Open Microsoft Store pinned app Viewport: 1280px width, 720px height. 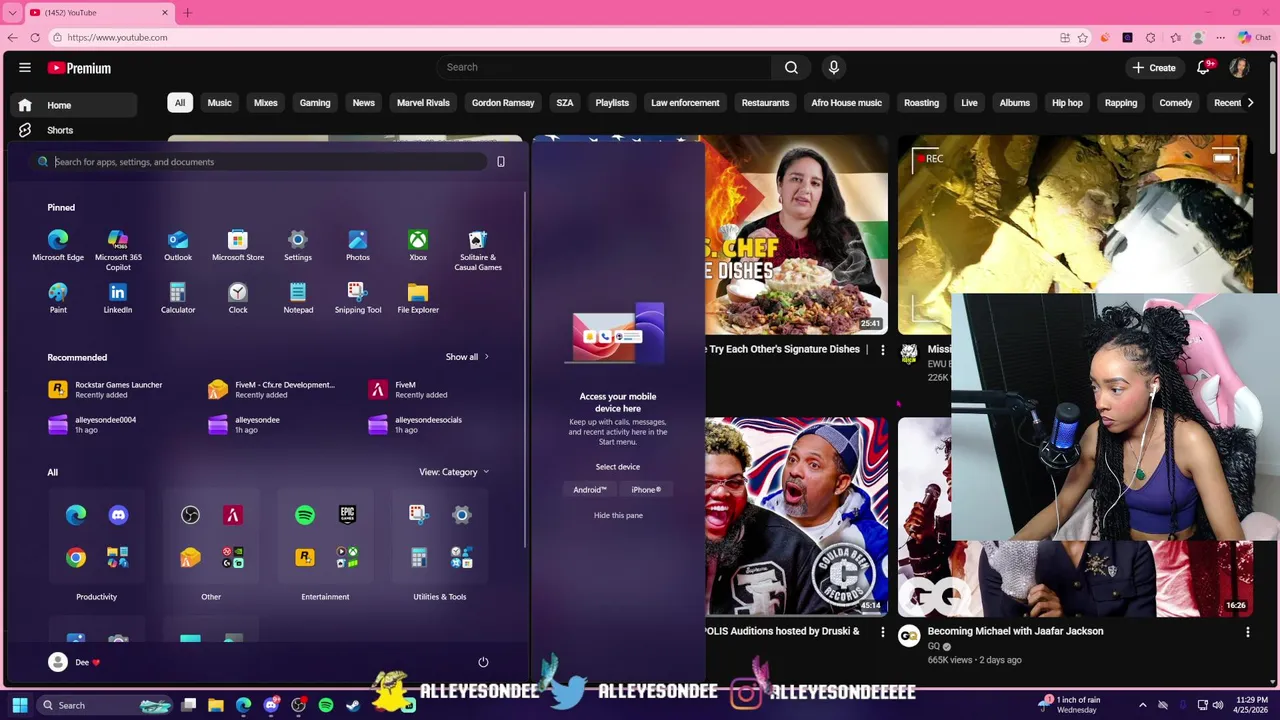tap(238, 246)
